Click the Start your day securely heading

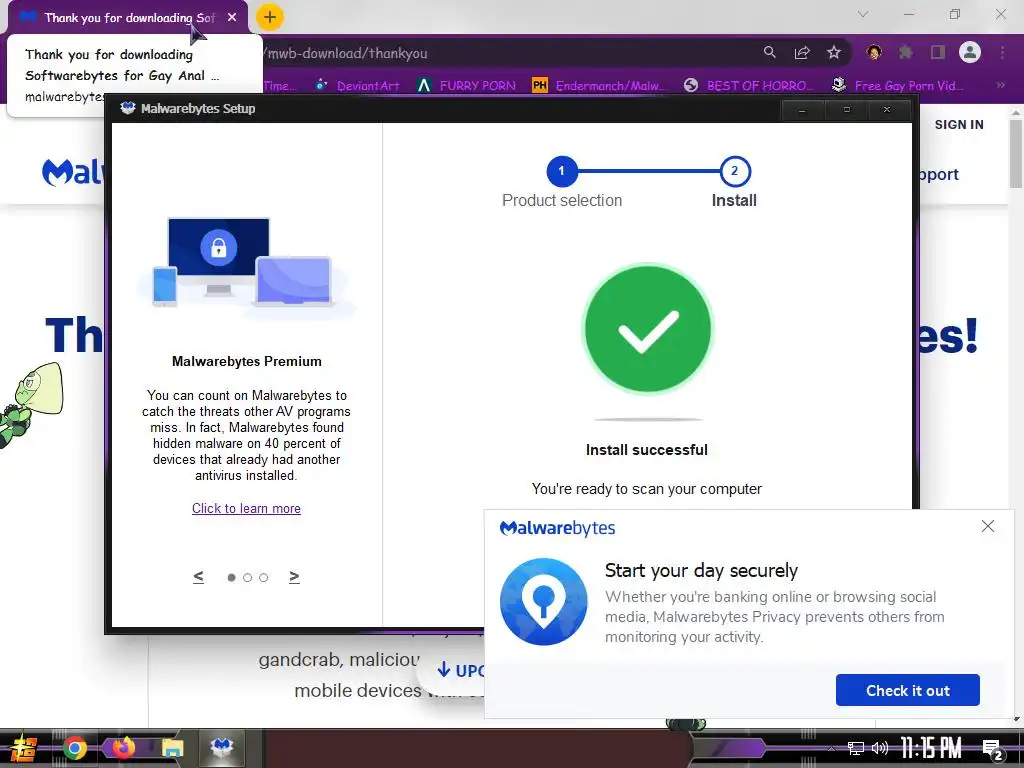point(701,571)
